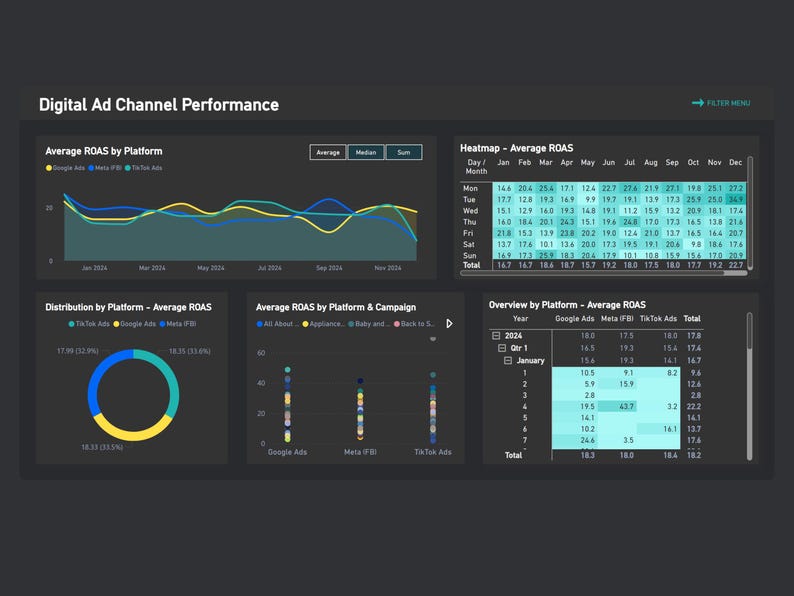Collapse the Qtr 1 row
Screen dimensions: 794x596
tap(502, 348)
